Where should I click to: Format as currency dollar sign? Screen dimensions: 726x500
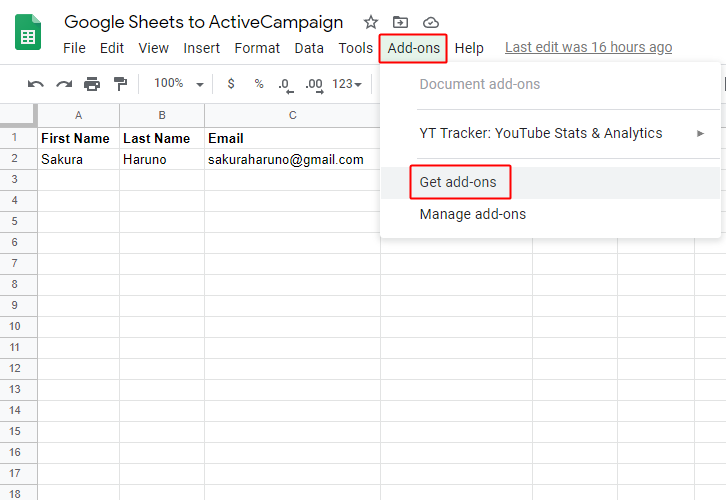pos(231,84)
